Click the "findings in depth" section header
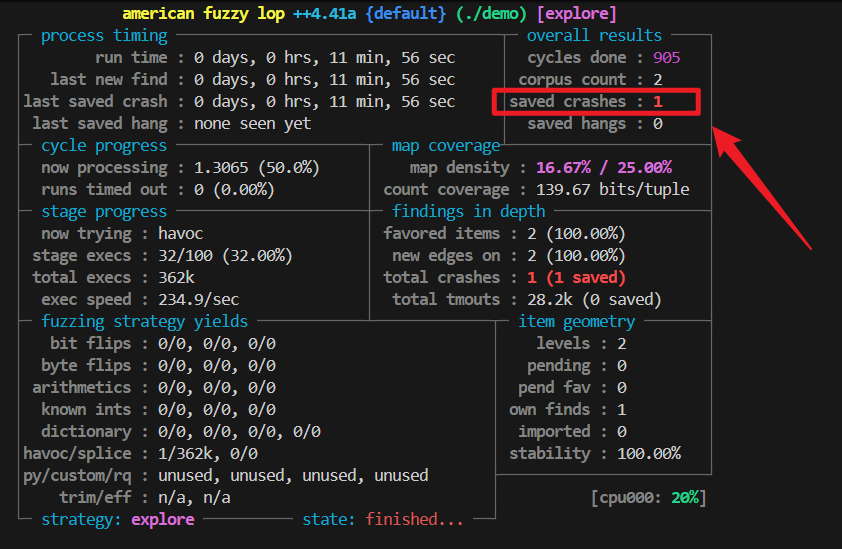The height and width of the screenshot is (549, 842). click(x=469, y=212)
